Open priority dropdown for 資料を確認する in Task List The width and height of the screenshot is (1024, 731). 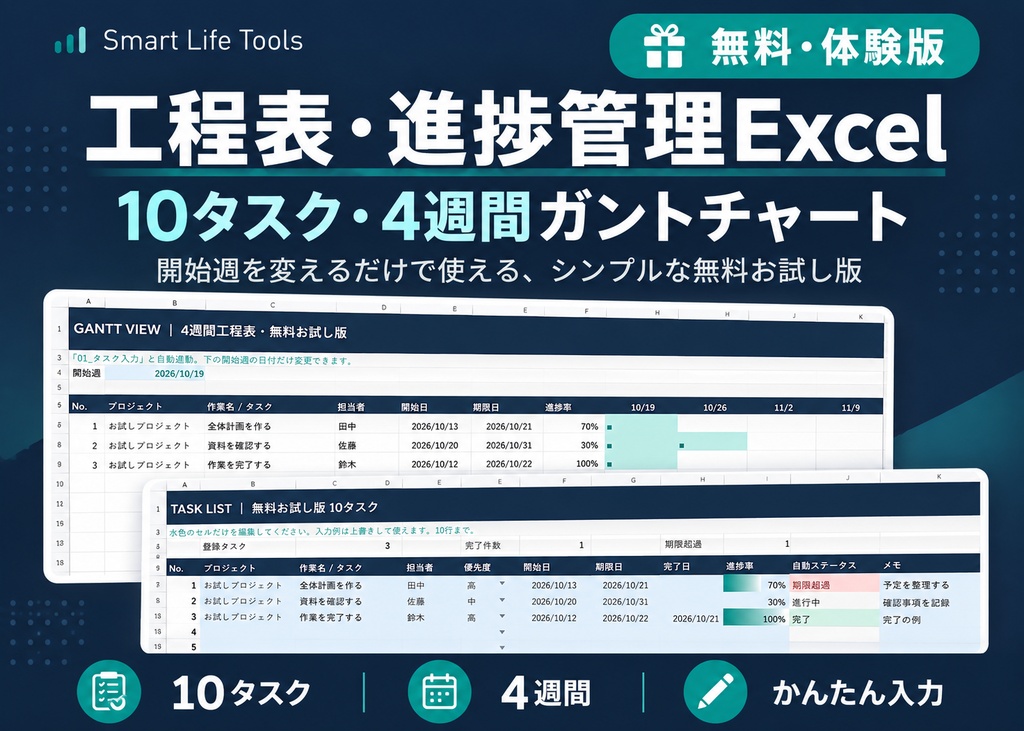[502, 599]
